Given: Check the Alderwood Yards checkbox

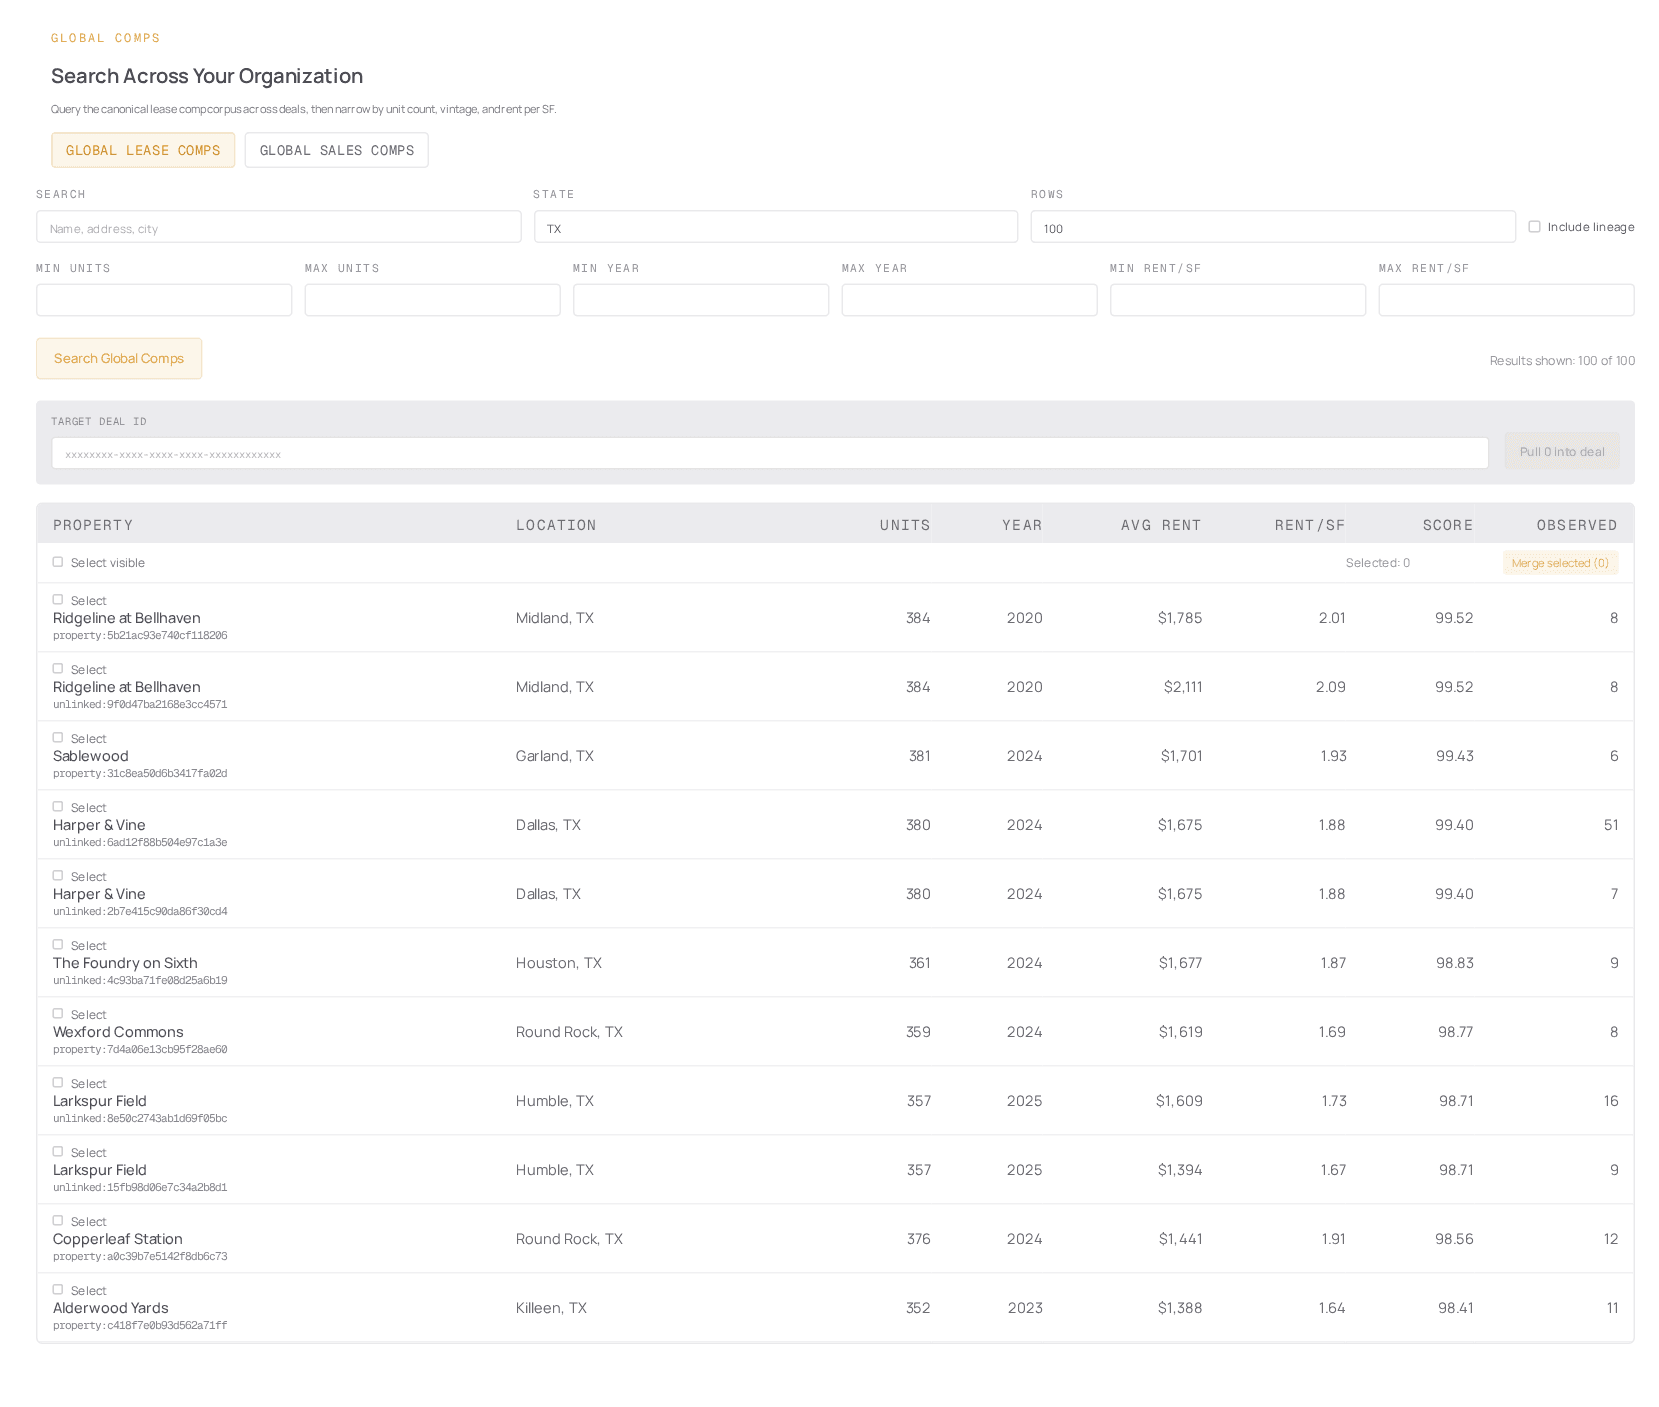Looking at the screenshot, I should (58, 1290).
